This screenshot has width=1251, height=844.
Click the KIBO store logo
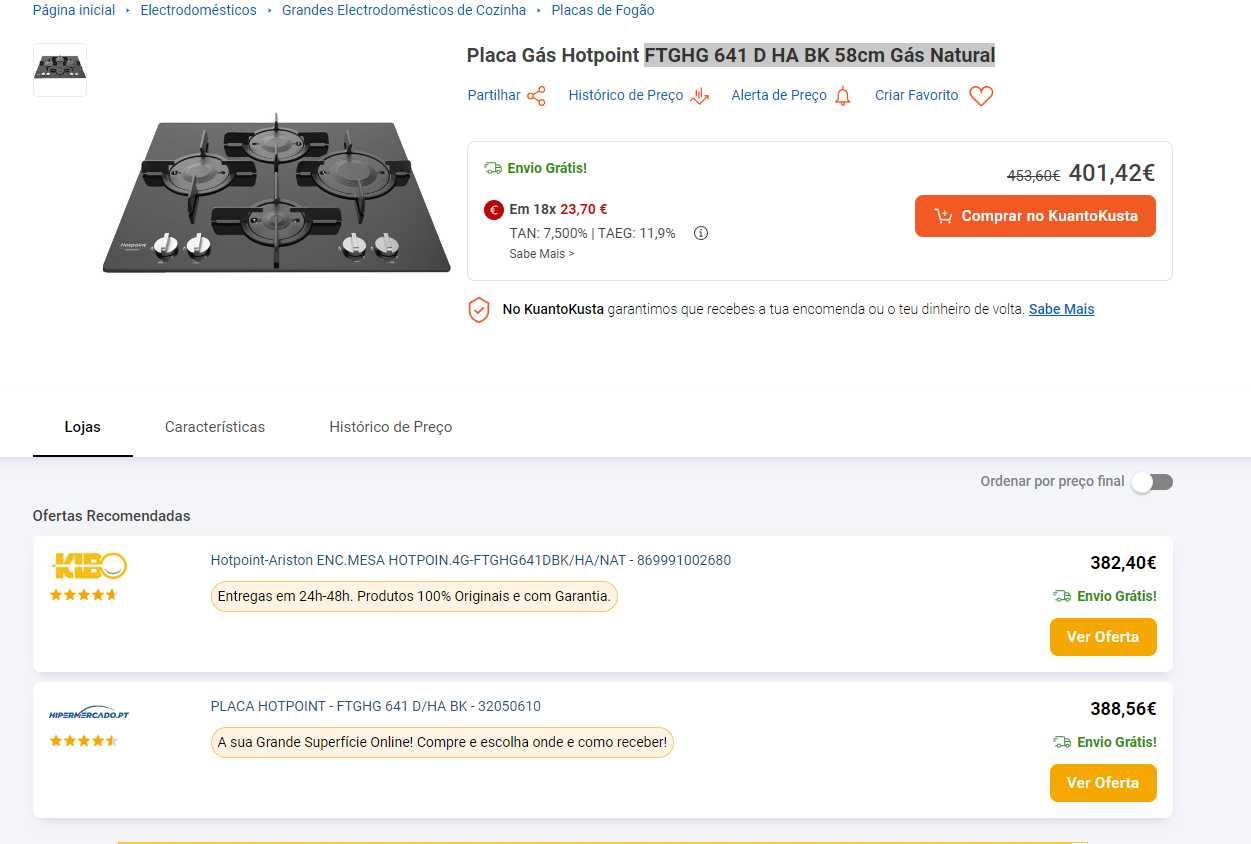point(88,566)
